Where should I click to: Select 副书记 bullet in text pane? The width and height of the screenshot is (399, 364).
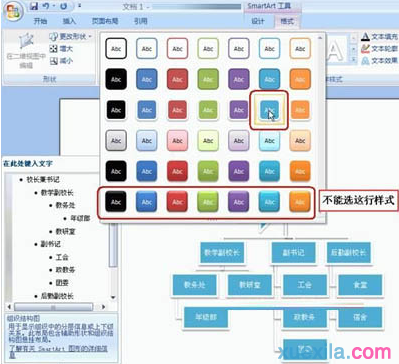[51, 244]
